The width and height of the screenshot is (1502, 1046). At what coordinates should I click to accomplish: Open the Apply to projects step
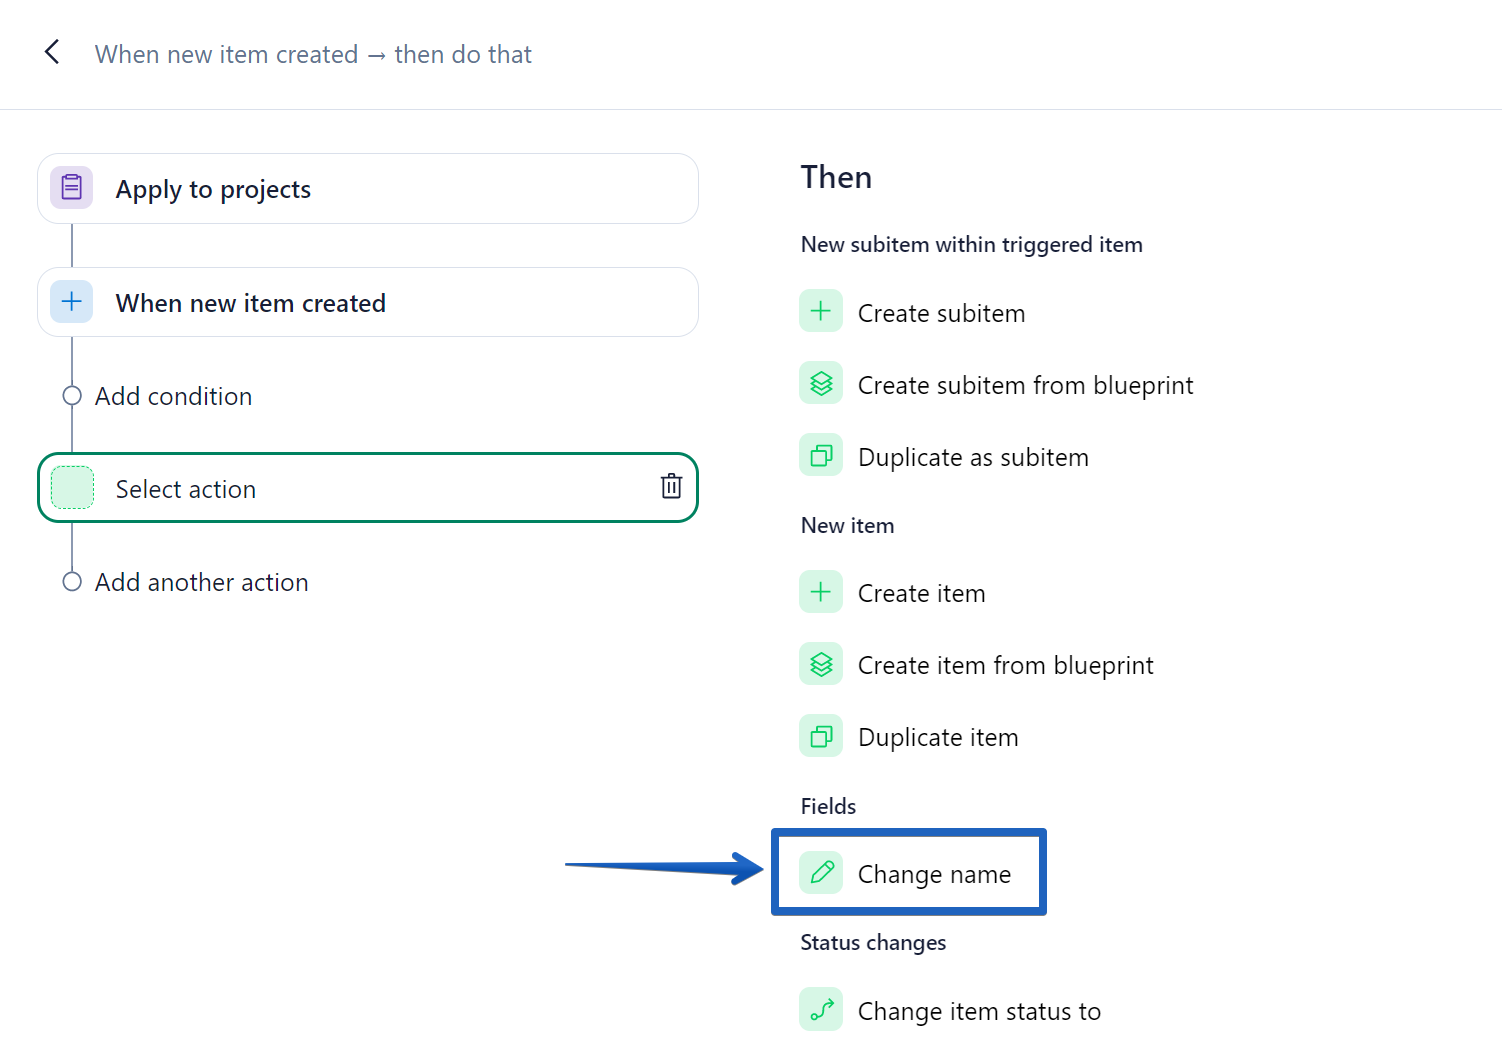point(367,189)
